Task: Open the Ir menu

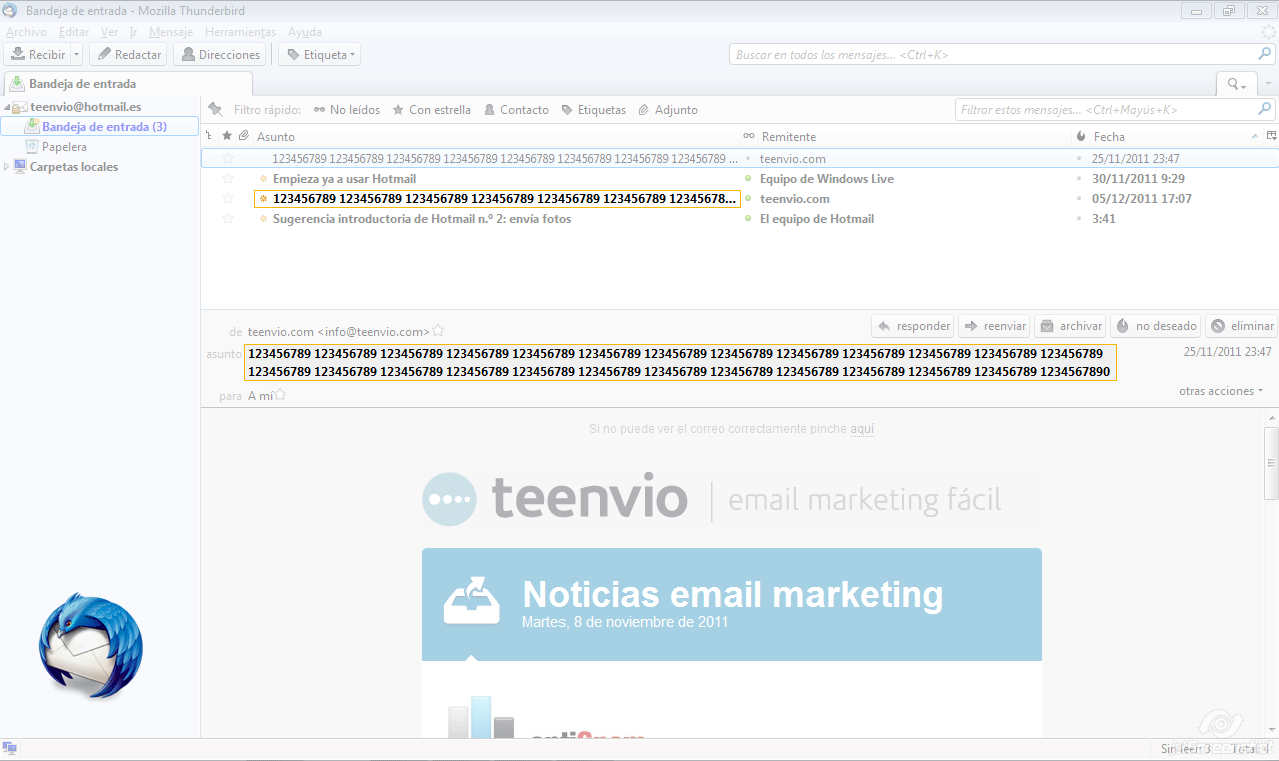Action: click(133, 32)
